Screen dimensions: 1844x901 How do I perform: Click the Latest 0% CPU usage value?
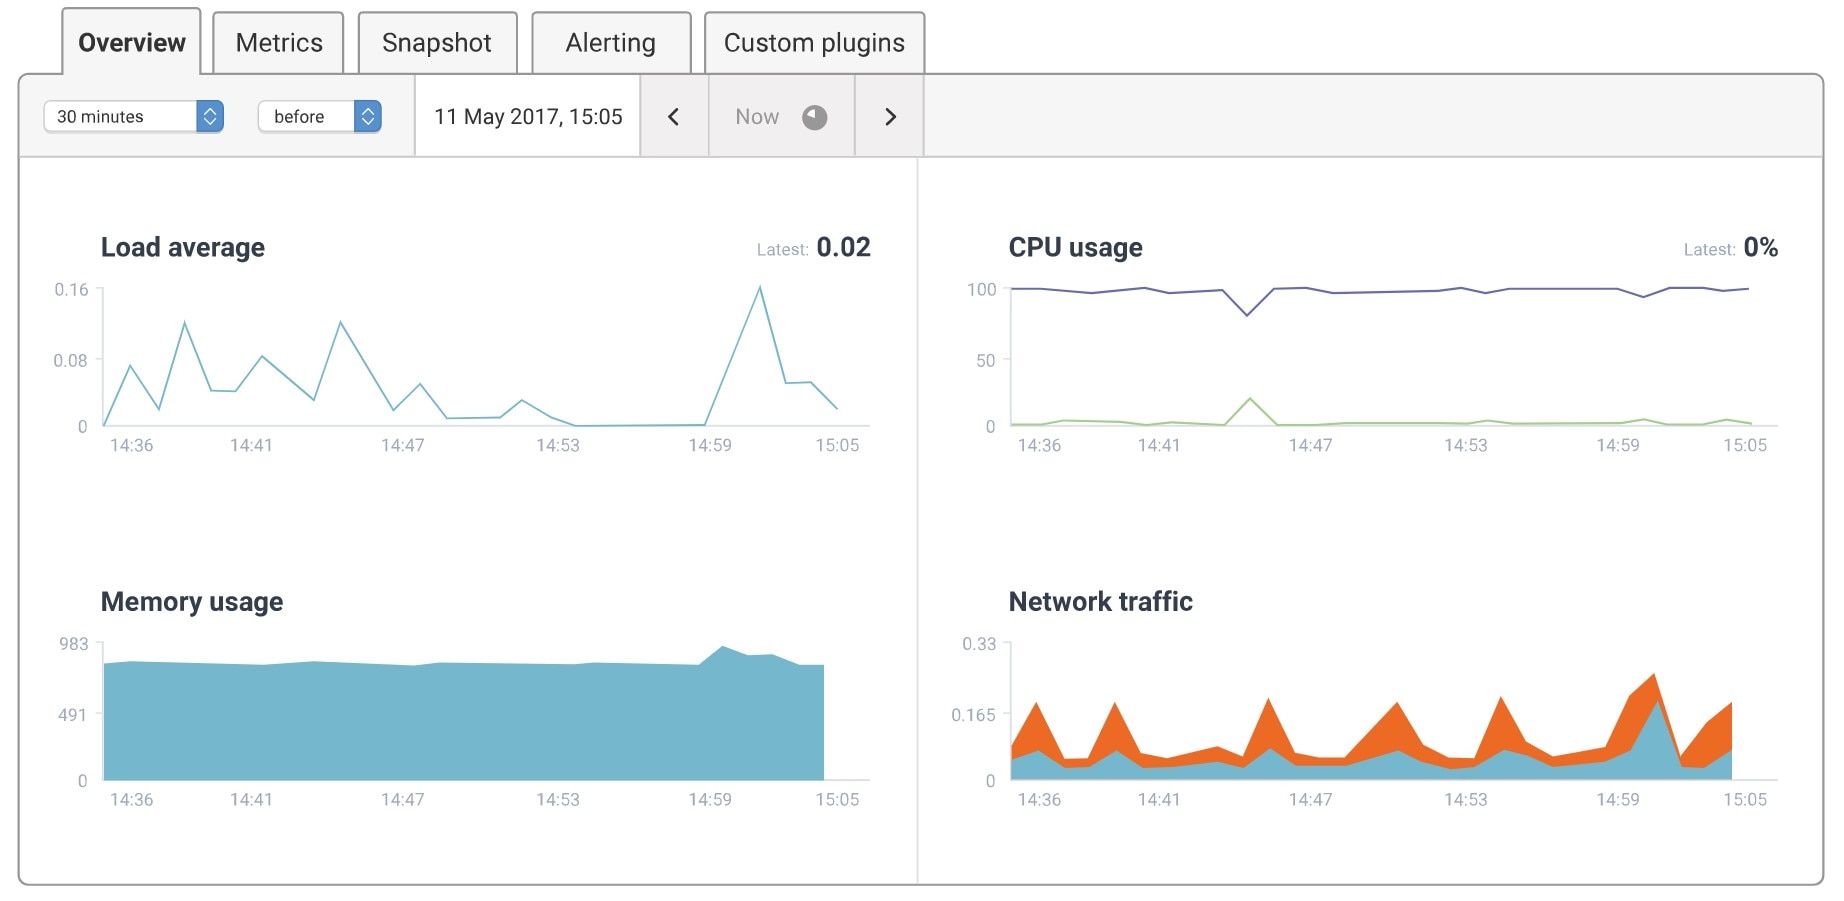(1760, 247)
